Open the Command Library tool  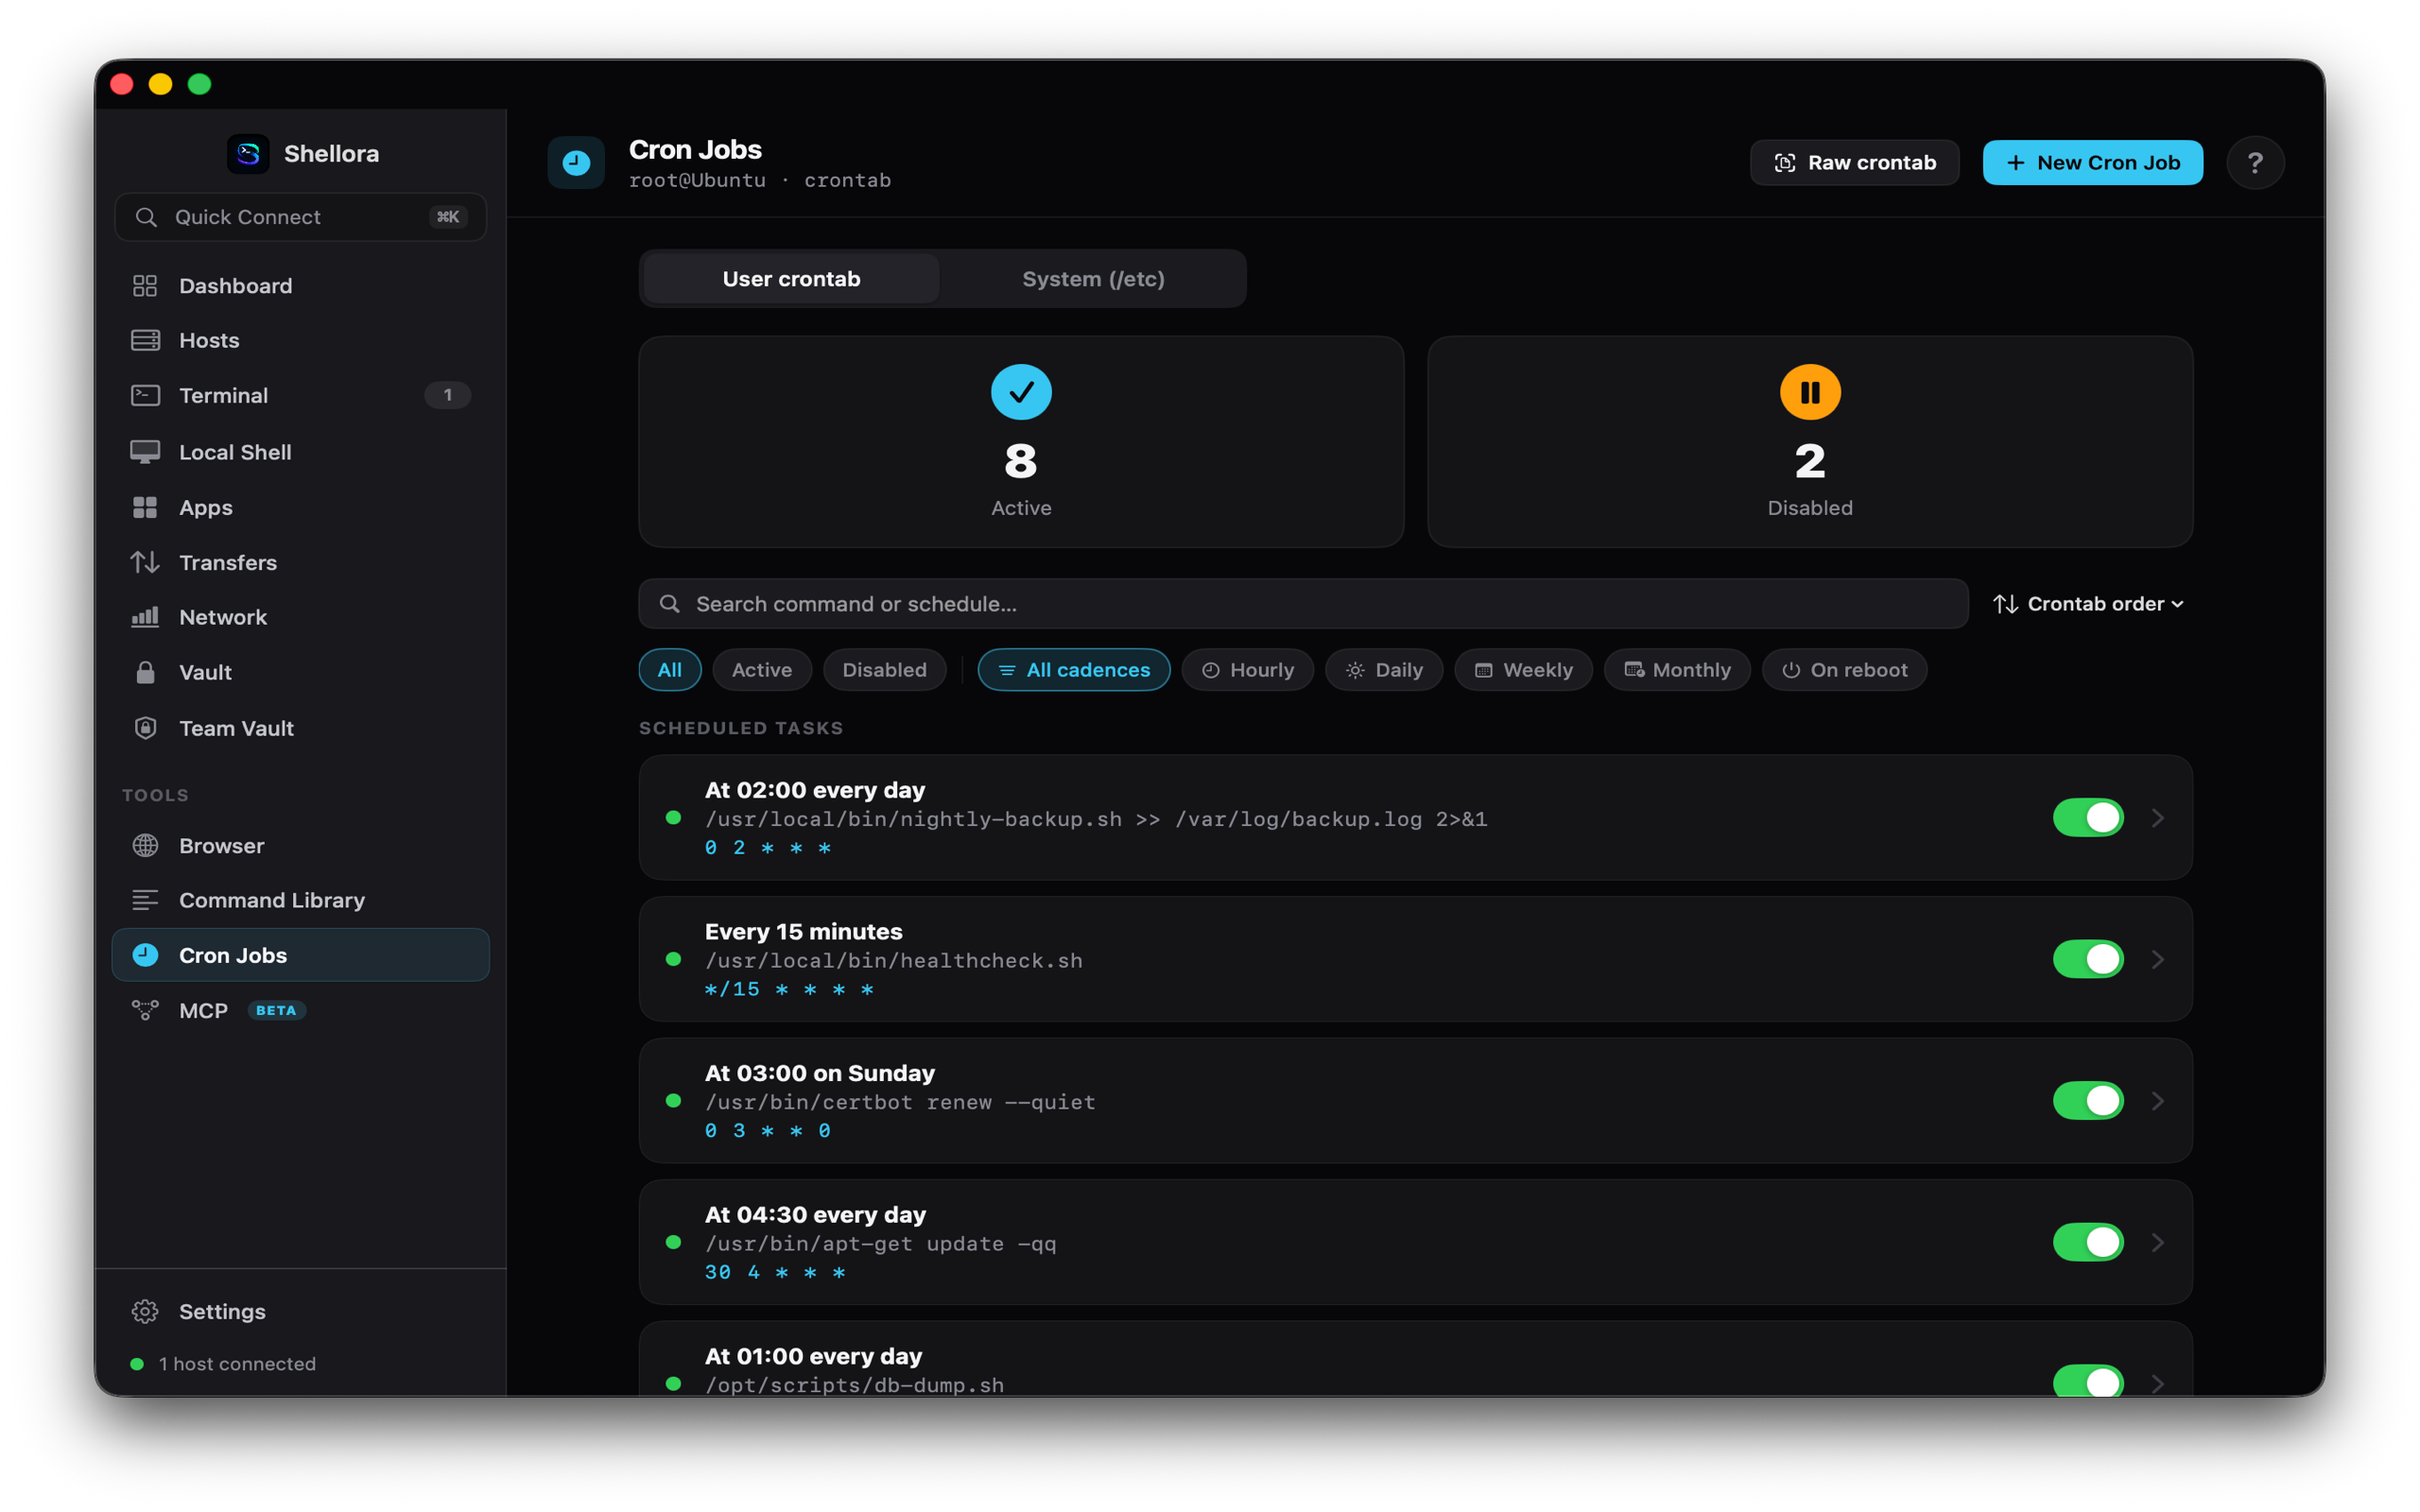click(x=300, y=900)
